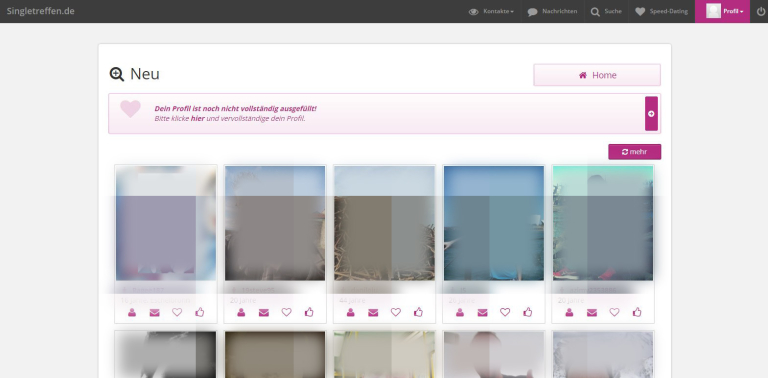Send message to the 16 Jahre member

pos(154,312)
